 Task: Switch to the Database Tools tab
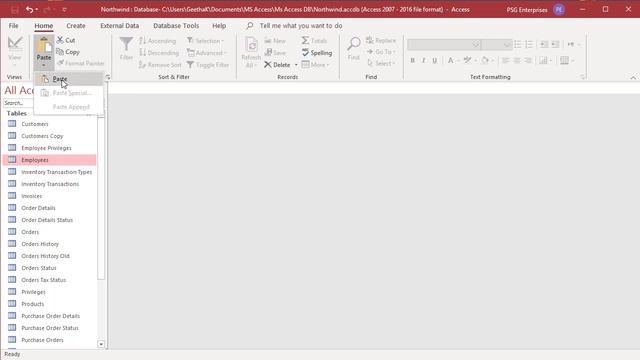click(x=176, y=26)
